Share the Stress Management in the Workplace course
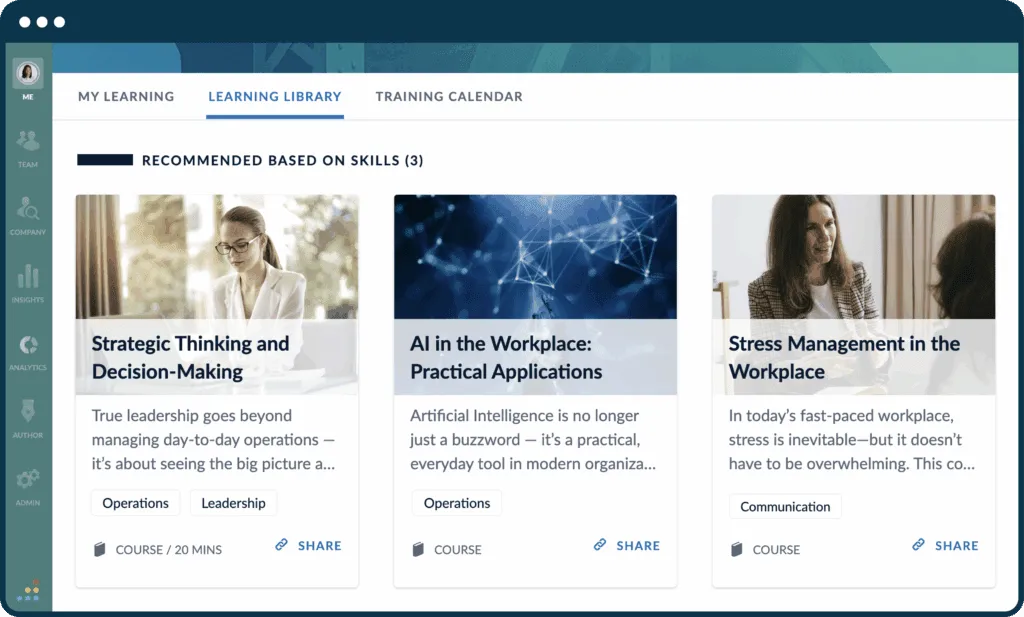Image resolution: width=1024 pixels, height=617 pixels. (x=946, y=546)
